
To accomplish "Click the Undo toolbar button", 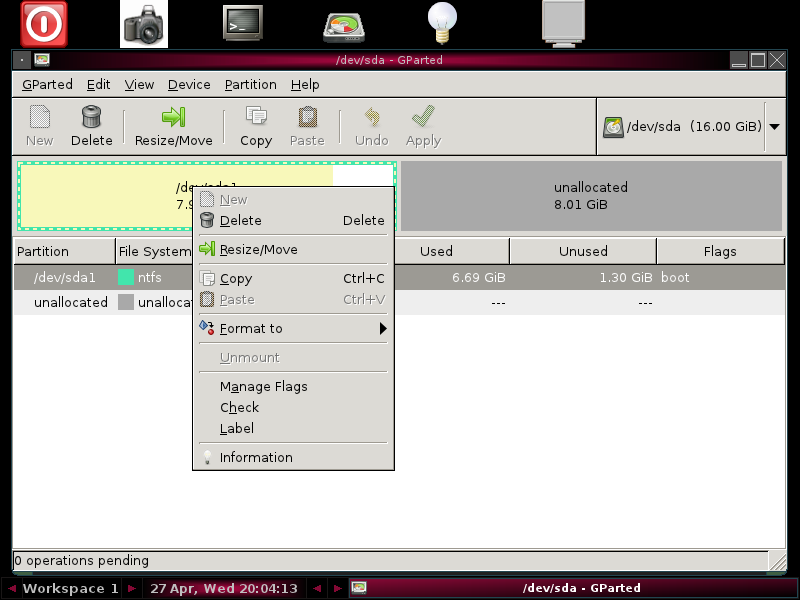I will tap(372, 126).
